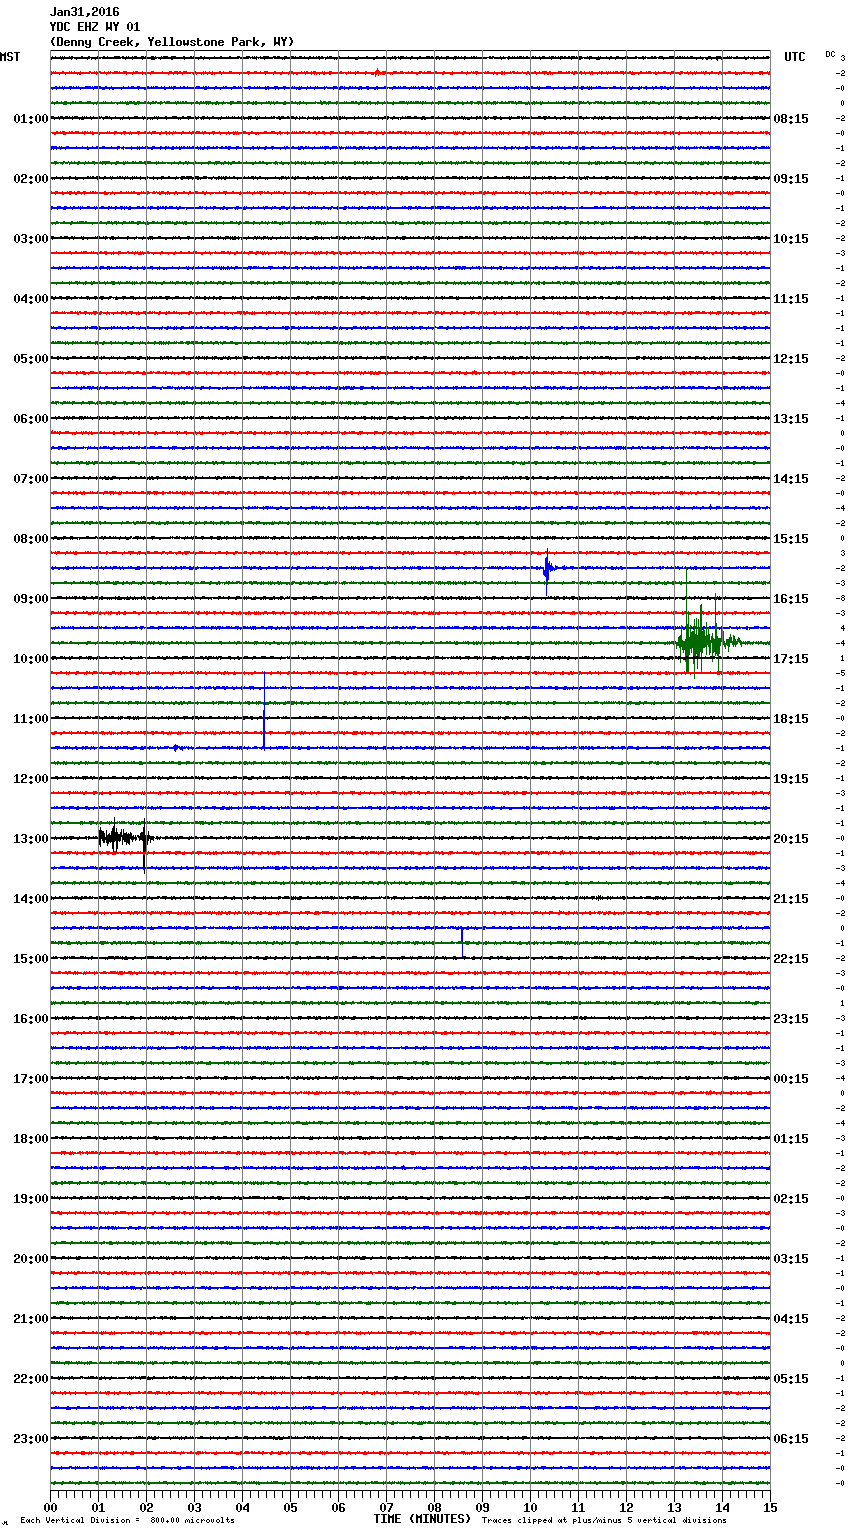Click the 'Each Vertical Division = 800.00 microvolts' note
The height and width of the screenshot is (1534, 850).
[127, 1521]
